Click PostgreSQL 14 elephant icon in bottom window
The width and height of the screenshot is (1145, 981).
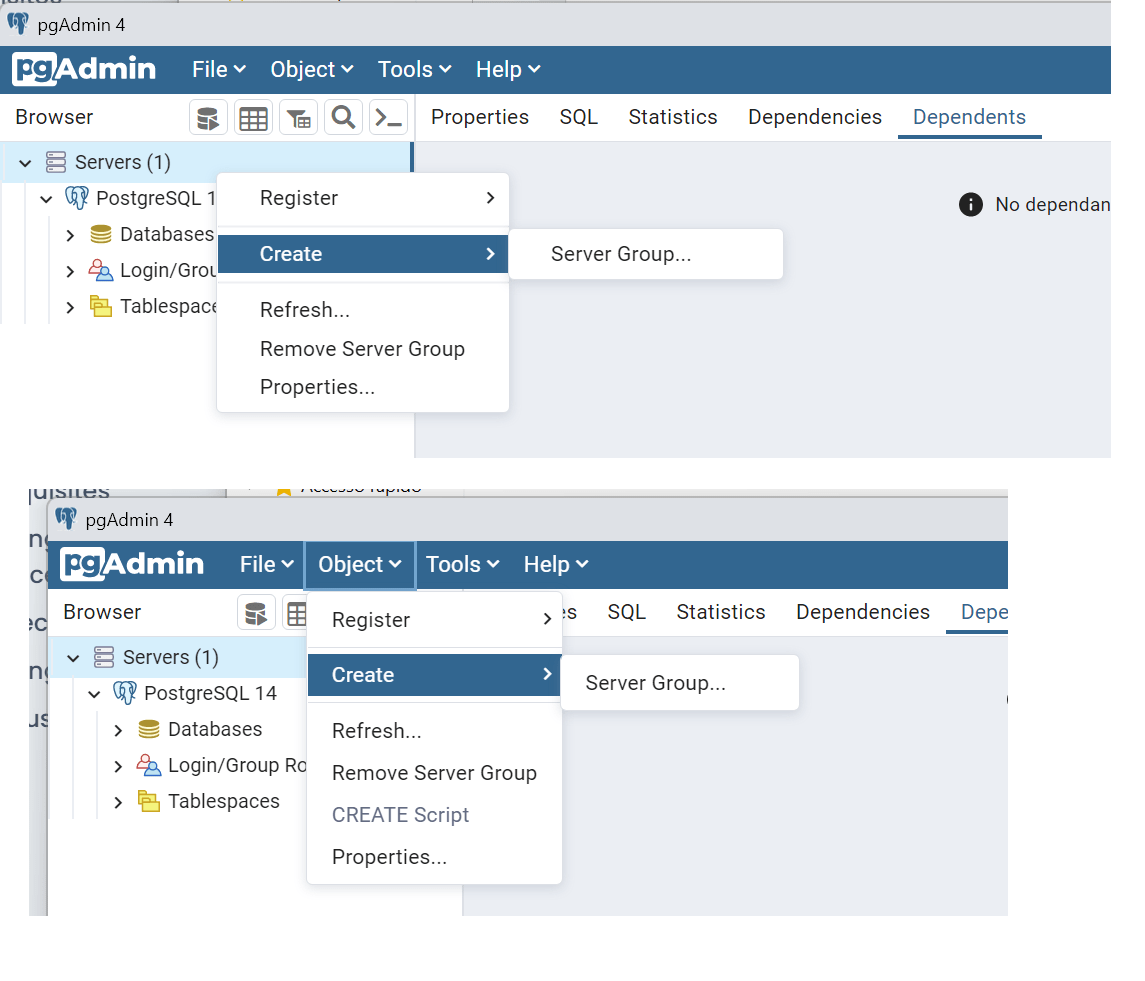click(x=125, y=693)
